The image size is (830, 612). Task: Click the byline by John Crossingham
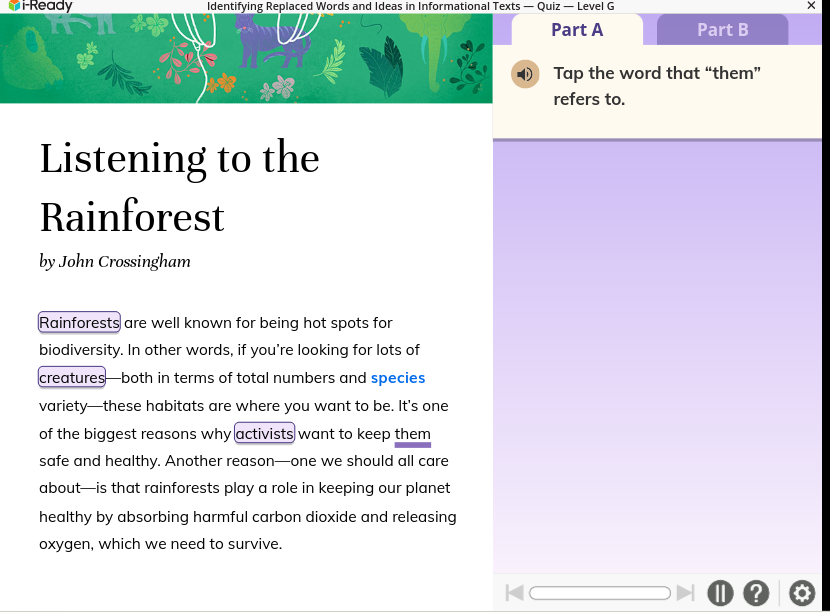click(x=115, y=262)
